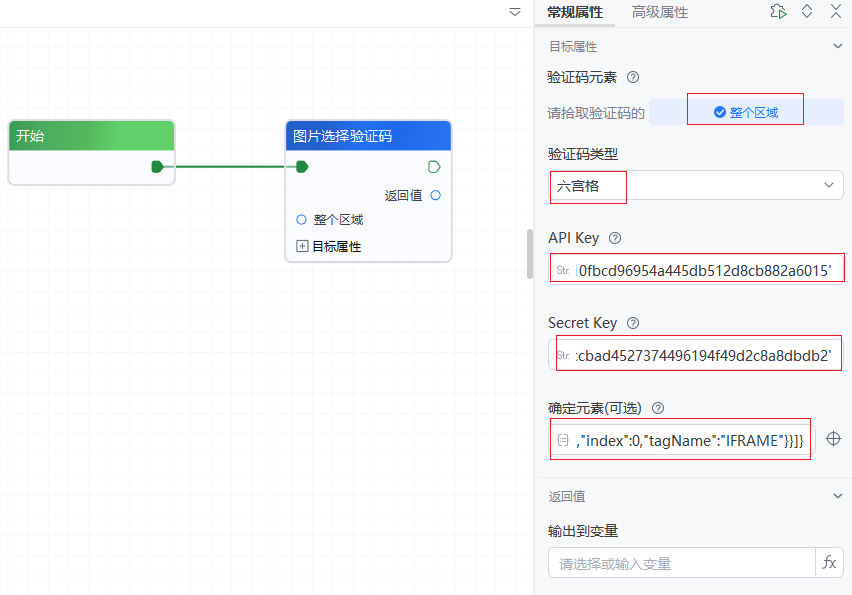Click the fx expression button for output variable
The image size is (852, 595).
coord(829,563)
